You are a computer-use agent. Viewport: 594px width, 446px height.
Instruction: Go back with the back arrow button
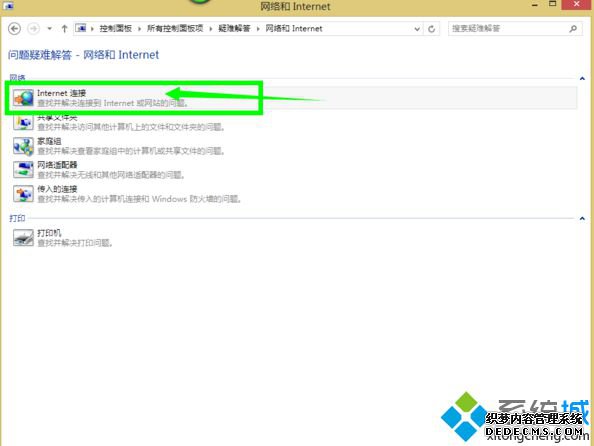(x=14, y=29)
